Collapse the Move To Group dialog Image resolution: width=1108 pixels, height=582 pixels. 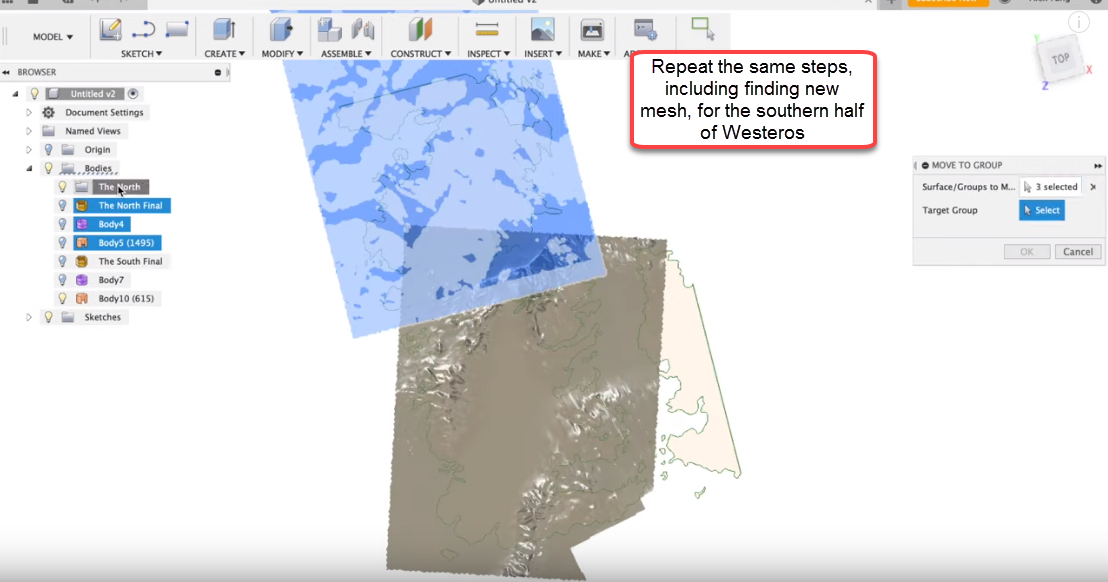click(x=925, y=165)
